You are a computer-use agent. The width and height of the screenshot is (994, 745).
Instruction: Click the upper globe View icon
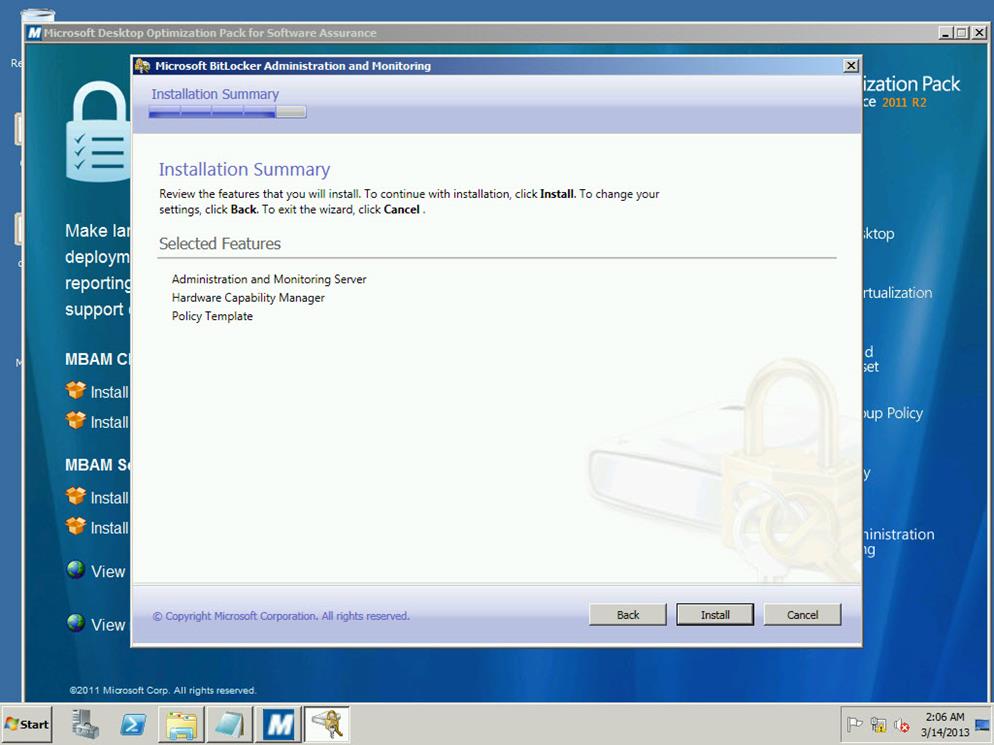[76, 570]
